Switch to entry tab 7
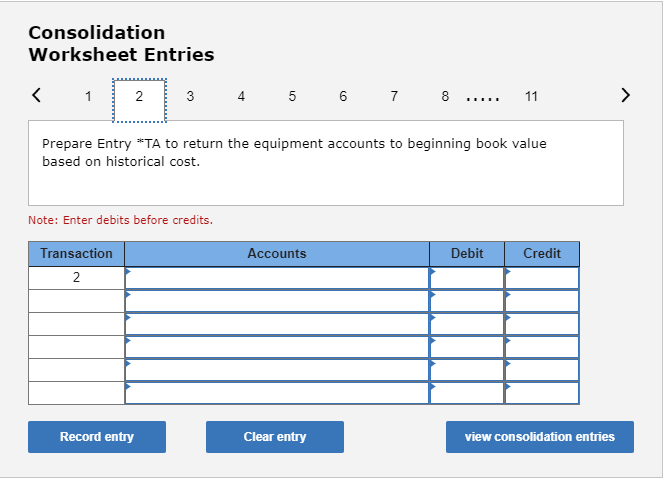 click(x=394, y=96)
